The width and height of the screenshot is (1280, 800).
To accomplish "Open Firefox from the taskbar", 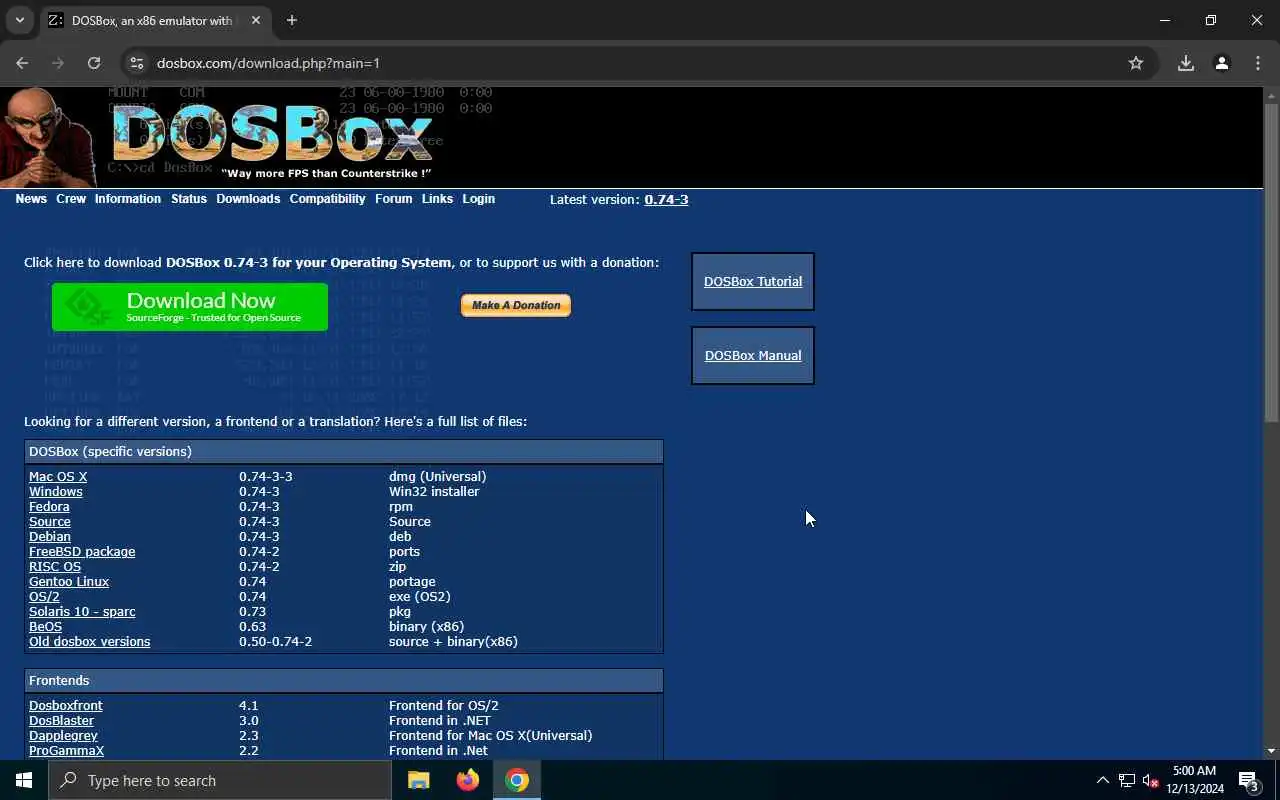I will pos(468,780).
